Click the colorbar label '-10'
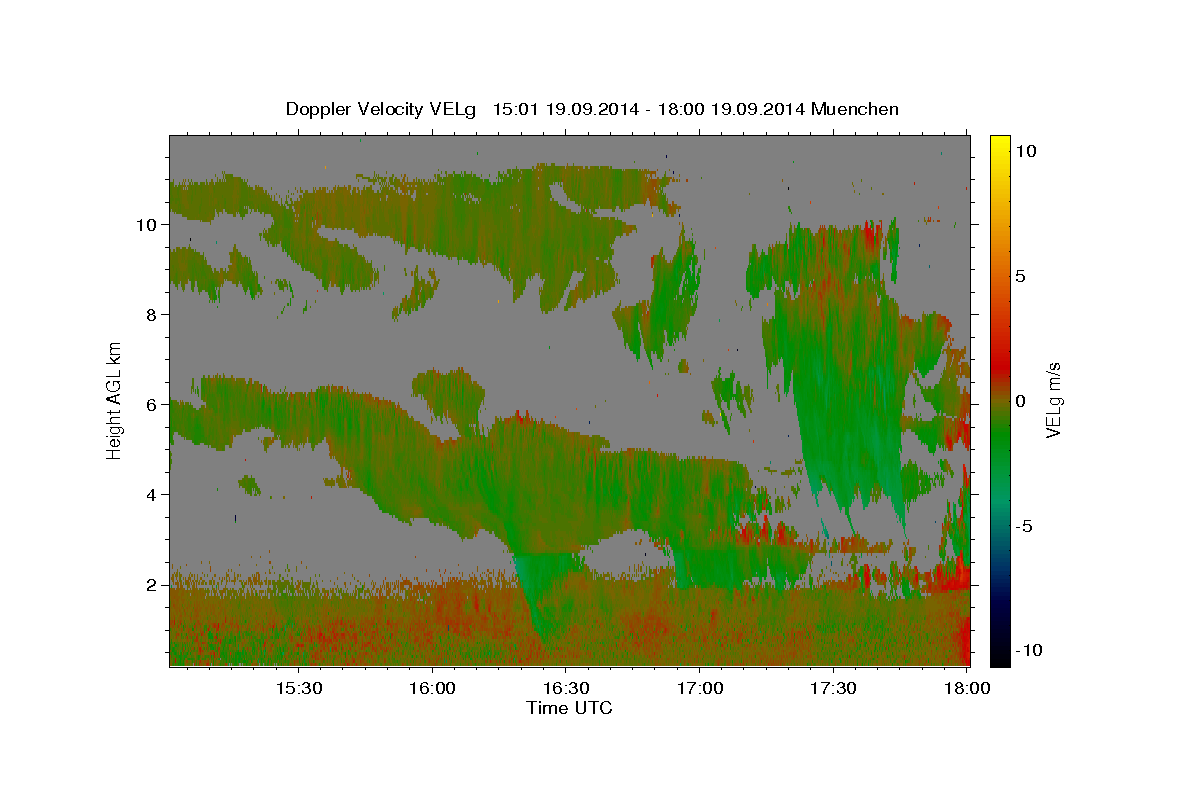1200x800 pixels. coord(1027,650)
